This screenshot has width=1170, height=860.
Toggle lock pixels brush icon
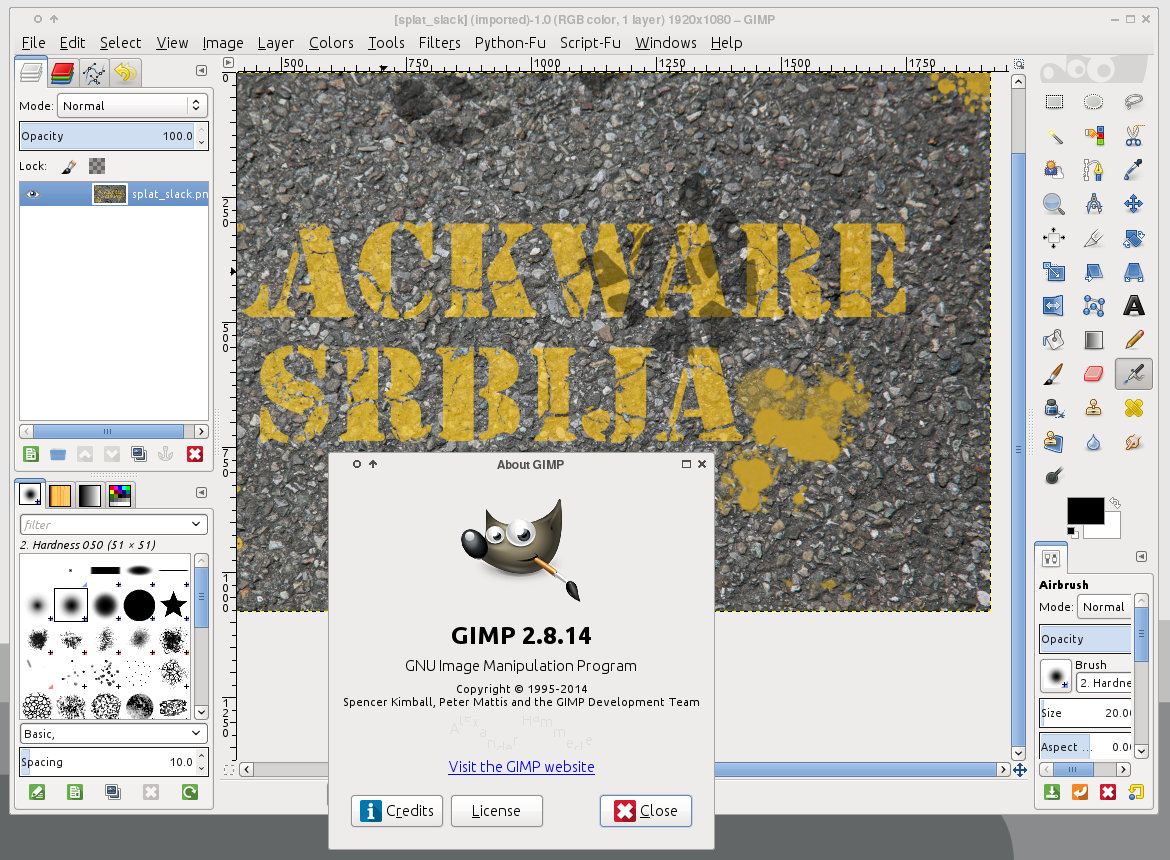pos(69,166)
